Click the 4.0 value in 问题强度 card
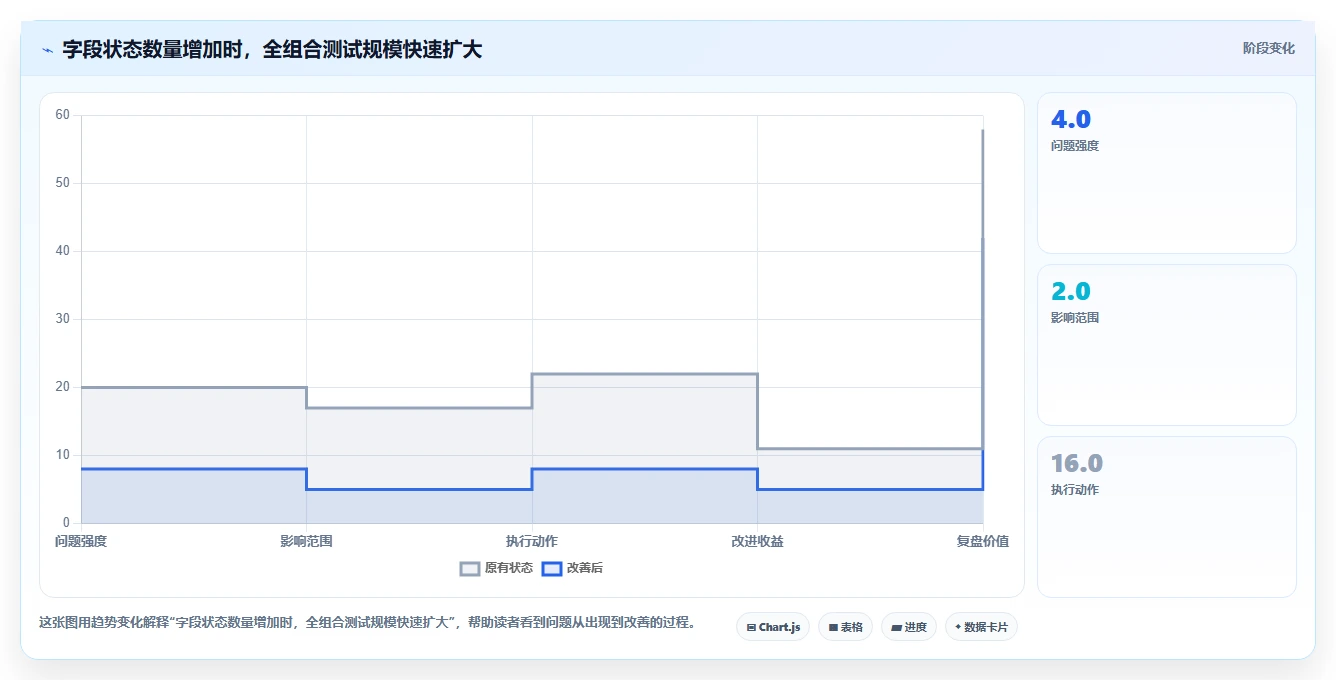1336x680 pixels. [x=1070, y=119]
